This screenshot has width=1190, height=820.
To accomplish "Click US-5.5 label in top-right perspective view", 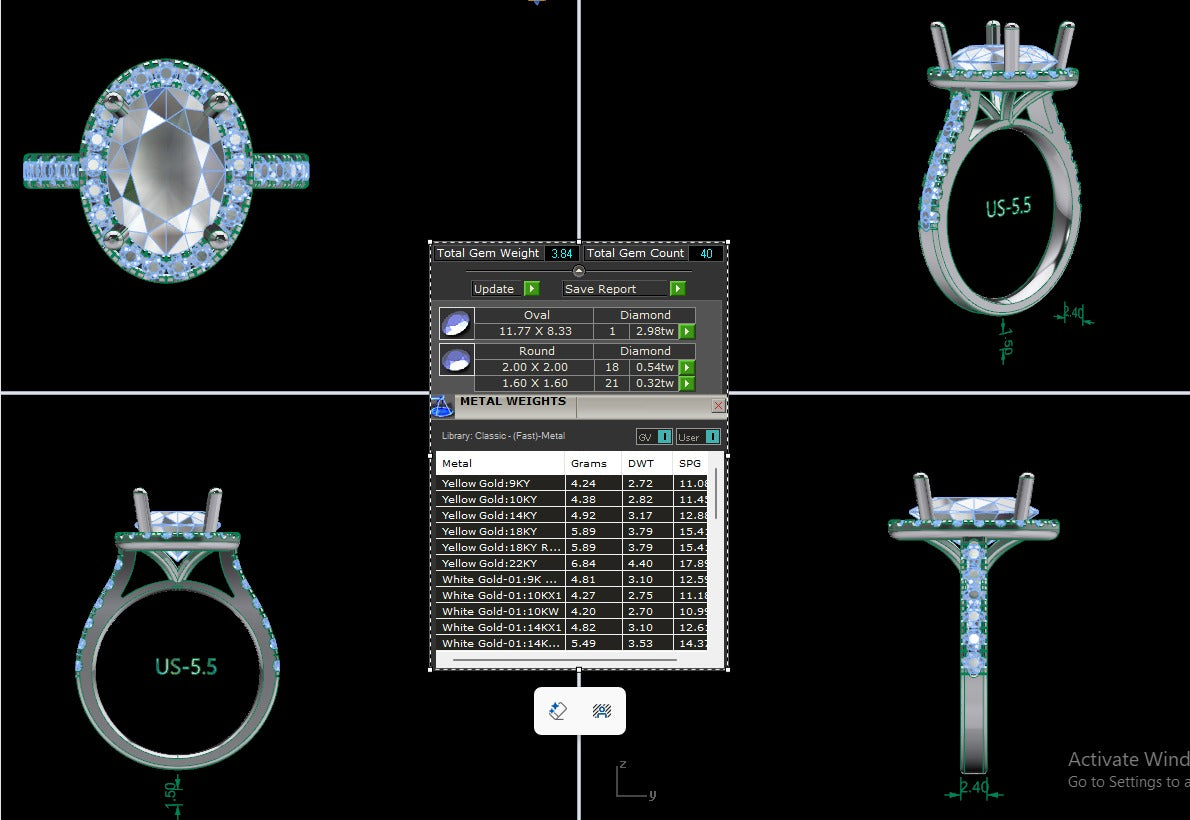I will point(1008,207).
